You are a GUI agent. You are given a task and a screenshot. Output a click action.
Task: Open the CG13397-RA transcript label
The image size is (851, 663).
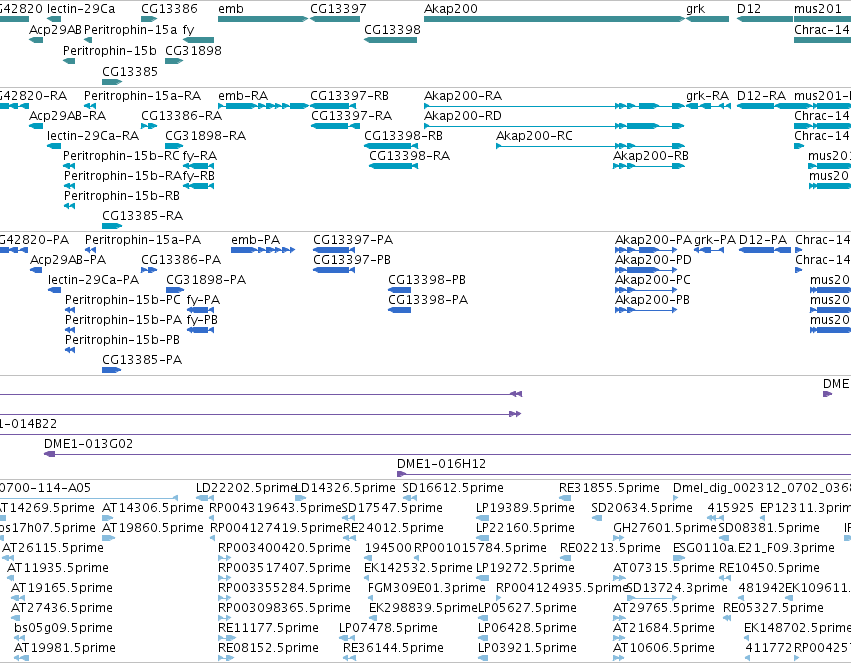352,116
